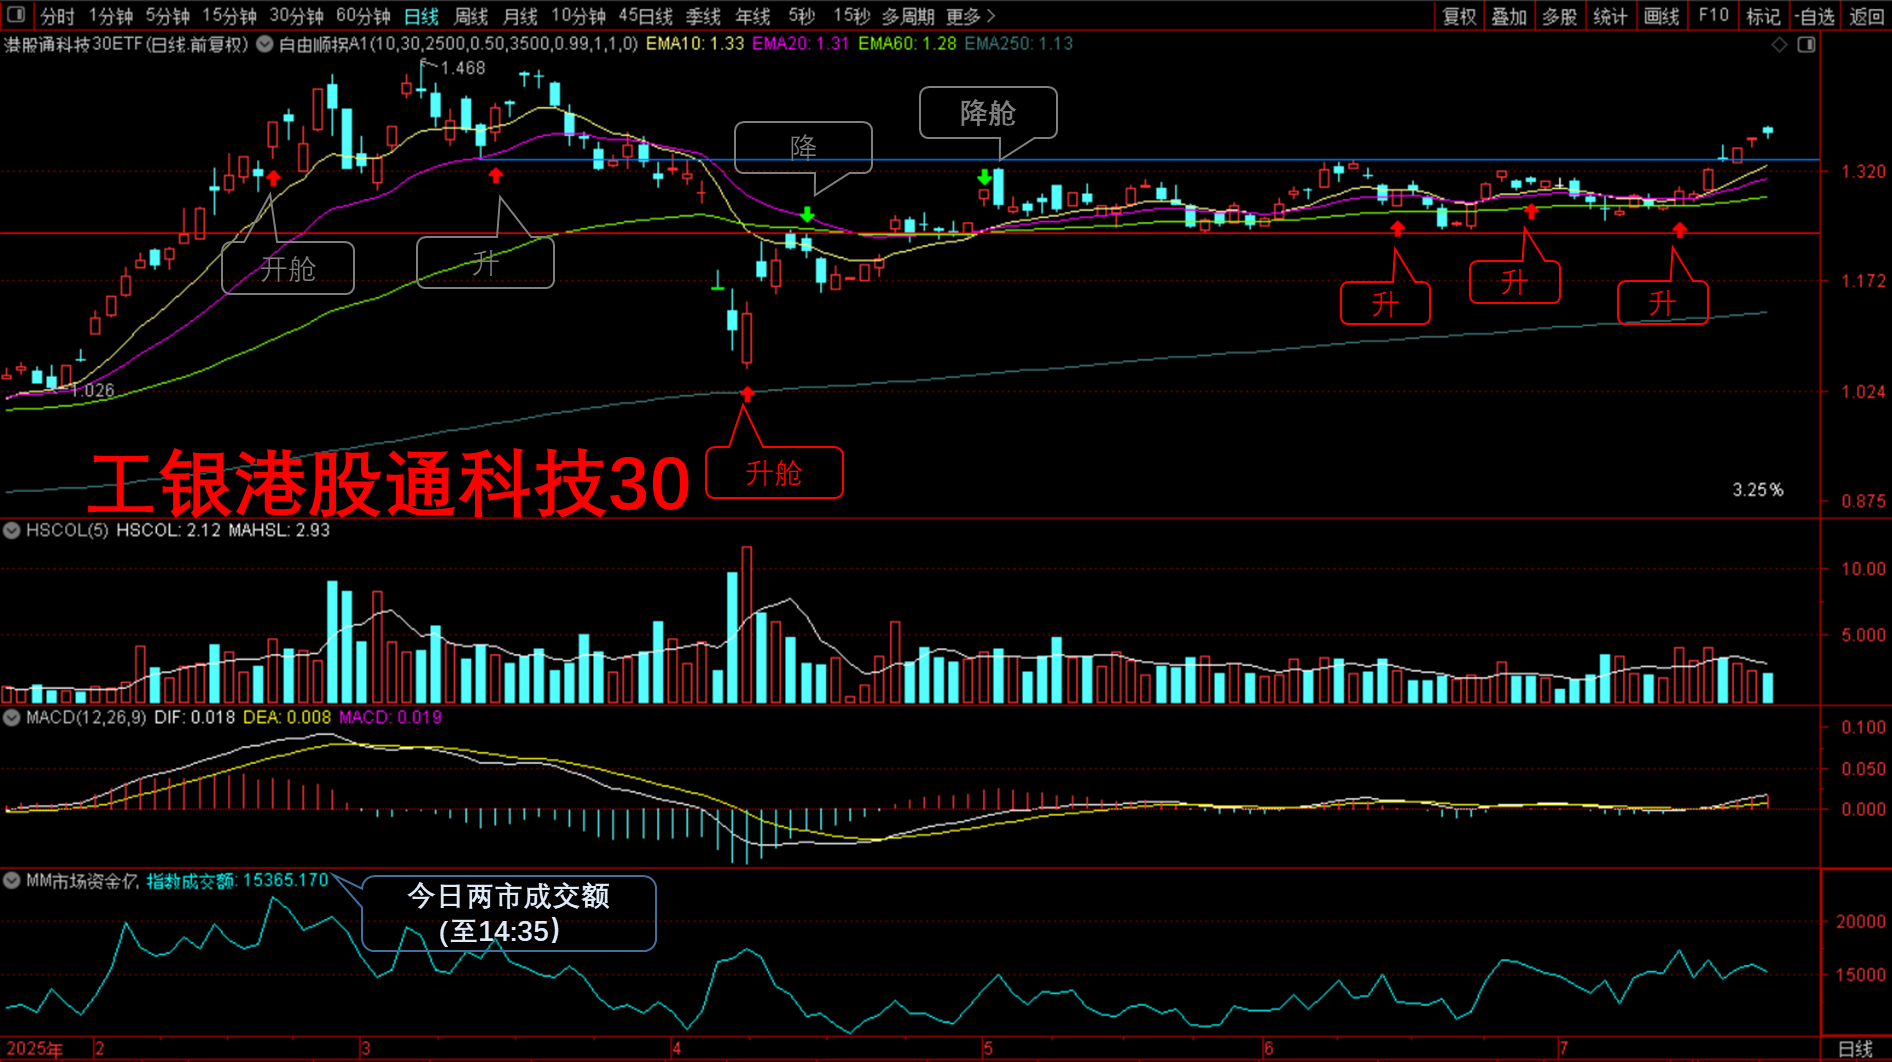The image size is (1892, 1062).
Task: Switch to the 5秒 period
Action: click(x=801, y=16)
